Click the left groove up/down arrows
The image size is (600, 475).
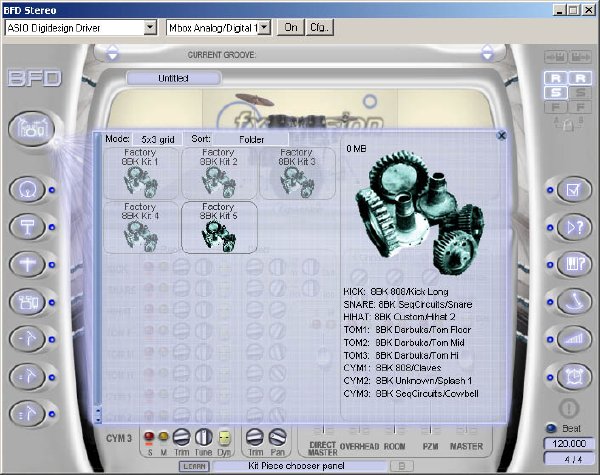click(x=112, y=53)
